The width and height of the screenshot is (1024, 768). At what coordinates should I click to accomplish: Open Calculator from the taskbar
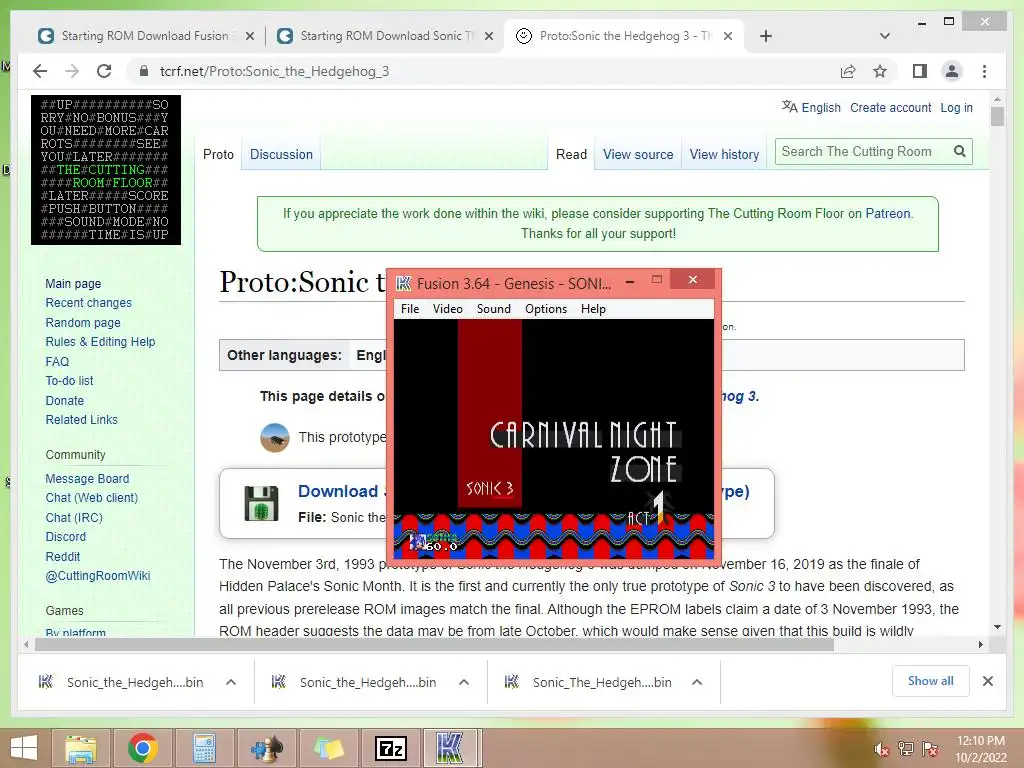point(204,748)
